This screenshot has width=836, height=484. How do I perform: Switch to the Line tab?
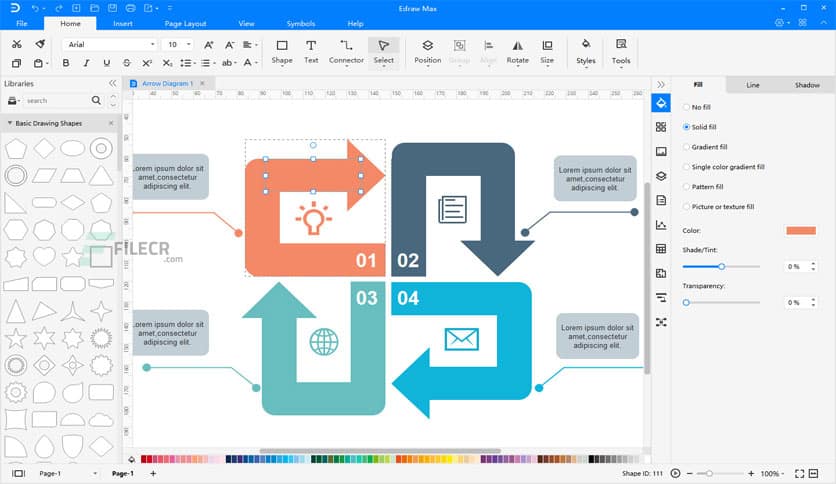[752, 85]
